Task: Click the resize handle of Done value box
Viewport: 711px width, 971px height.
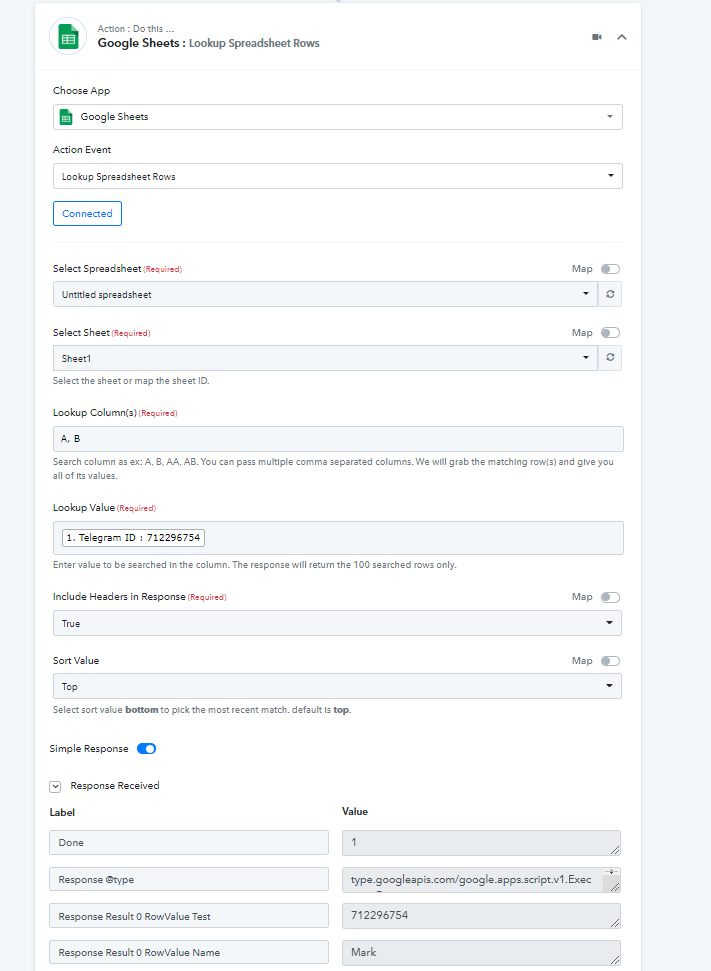Action: (614, 850)
